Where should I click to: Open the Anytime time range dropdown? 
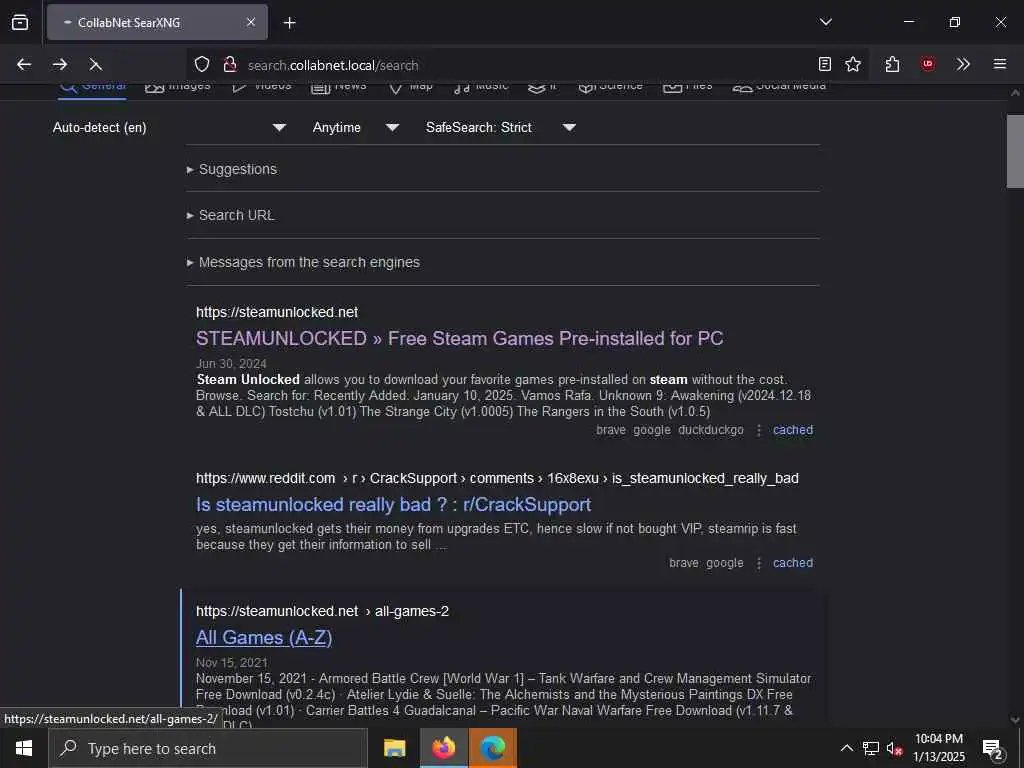coord(356,127)
